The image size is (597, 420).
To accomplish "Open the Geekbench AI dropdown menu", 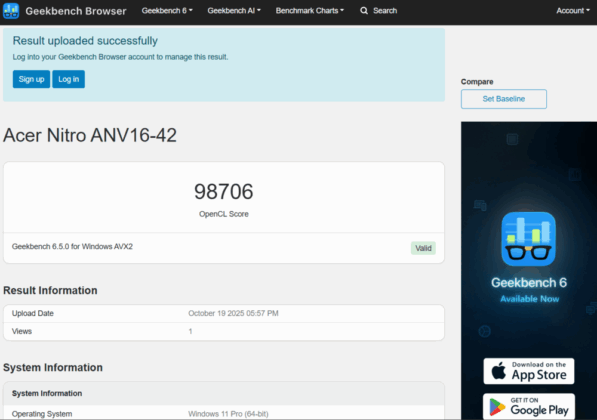I will (x=234, y=11).
